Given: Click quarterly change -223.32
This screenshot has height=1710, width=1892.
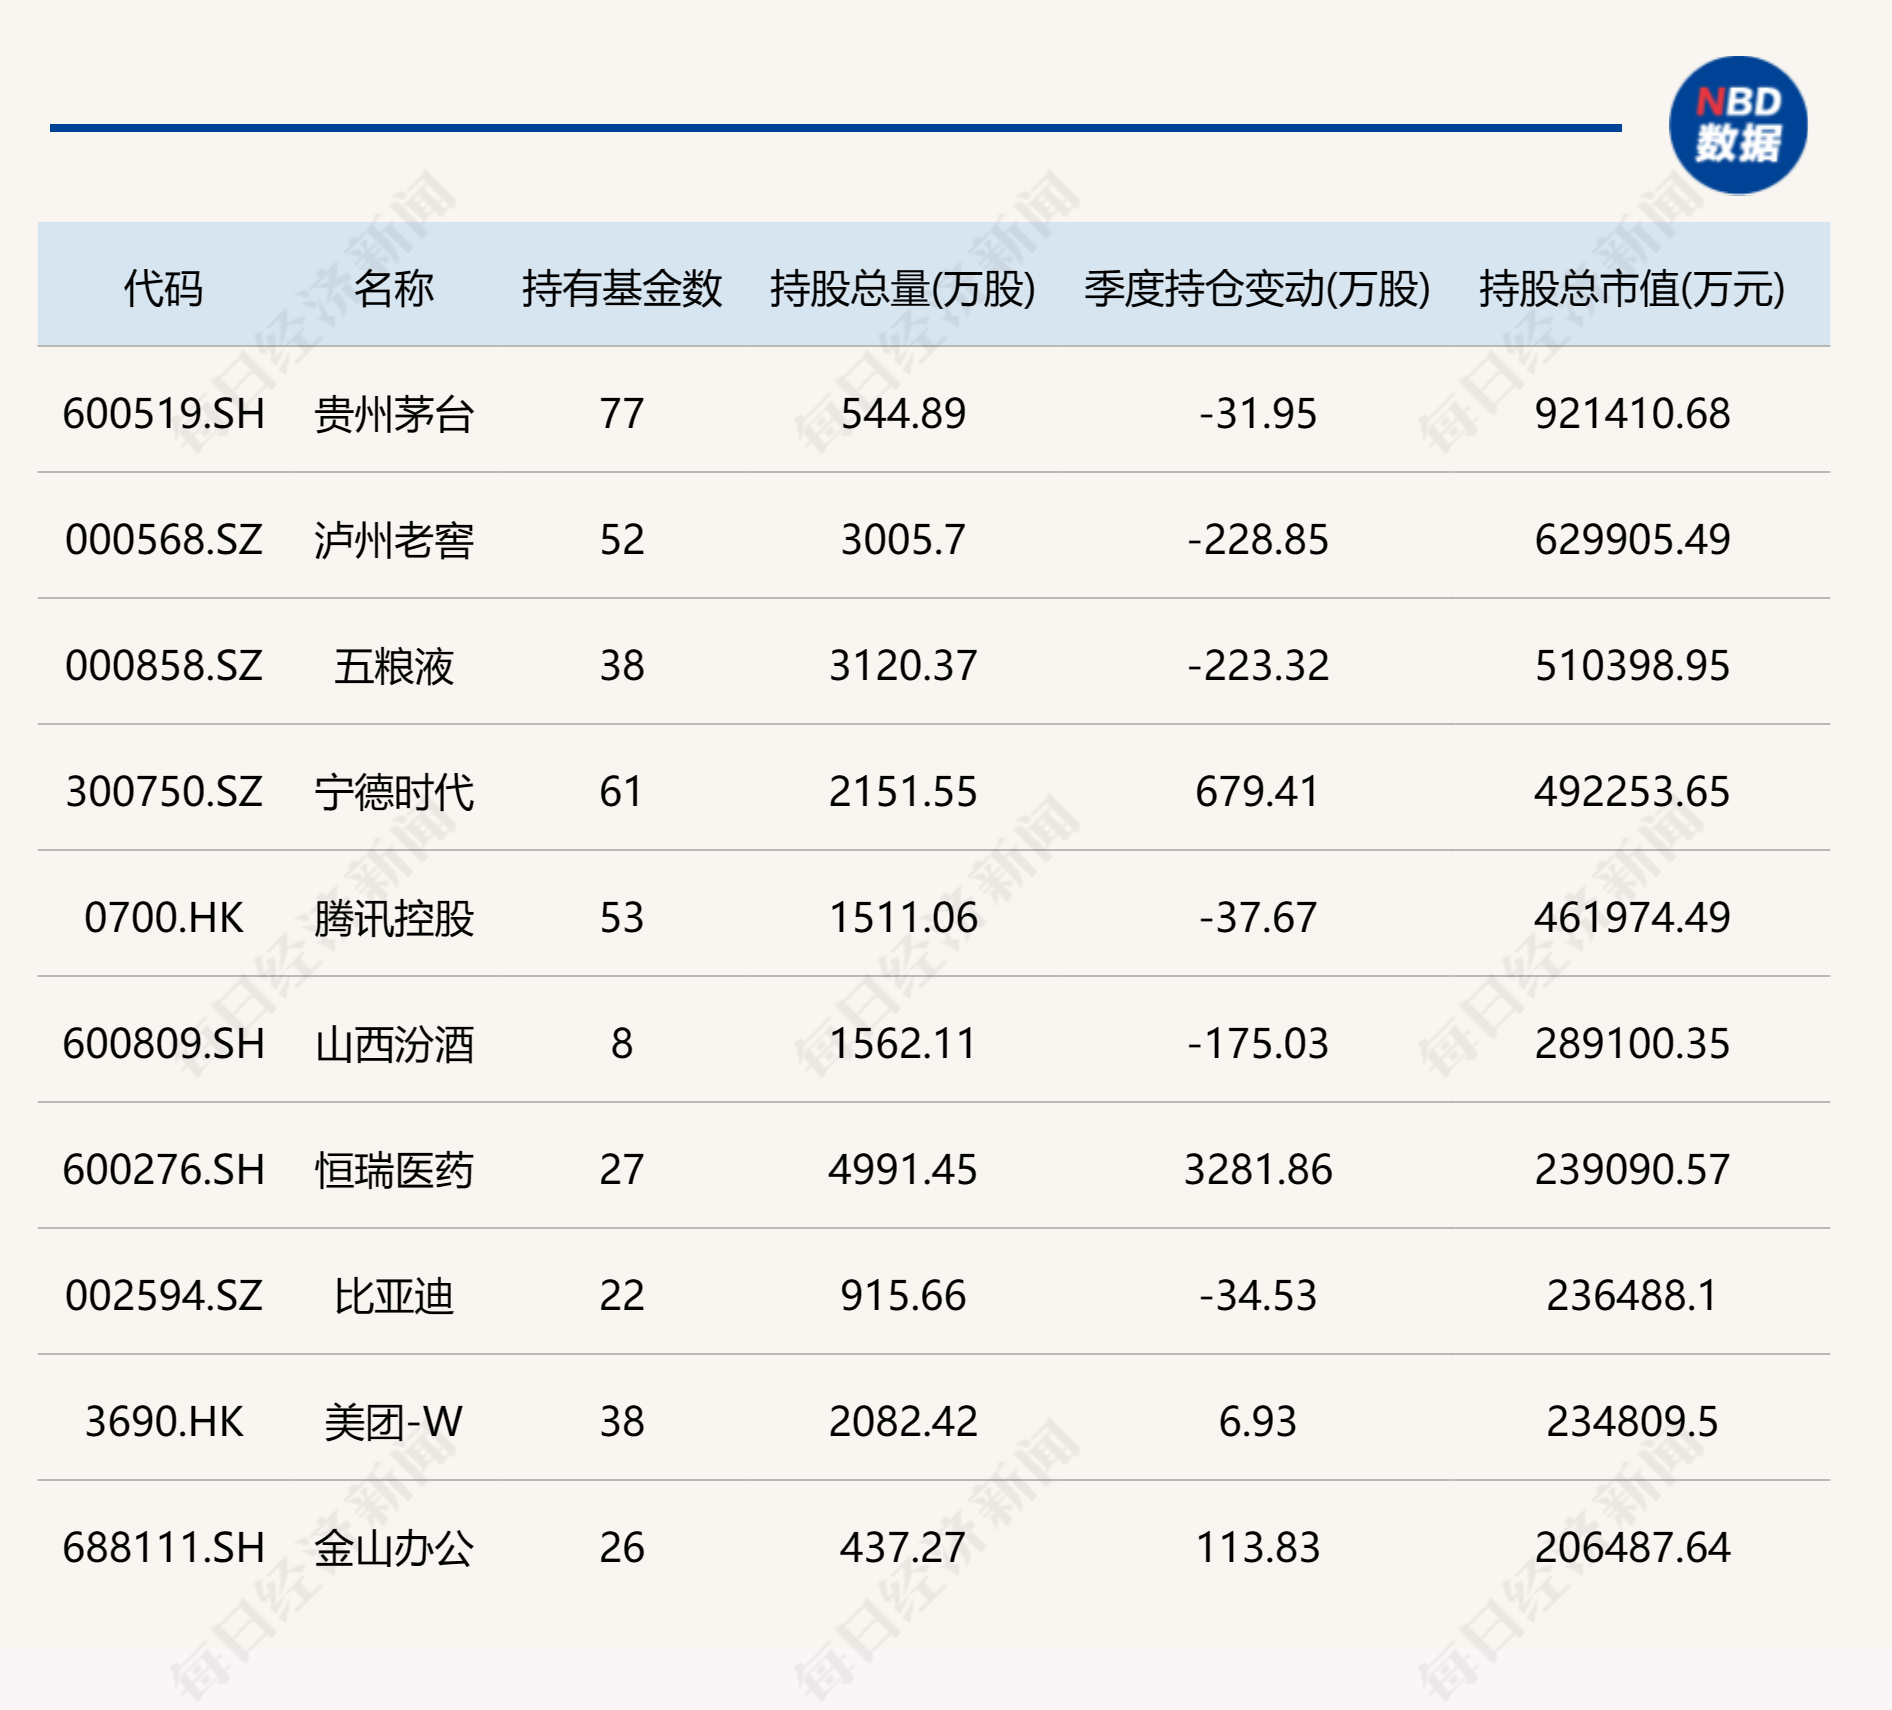Looking at the screenshot, I should tap(1257, 666).
